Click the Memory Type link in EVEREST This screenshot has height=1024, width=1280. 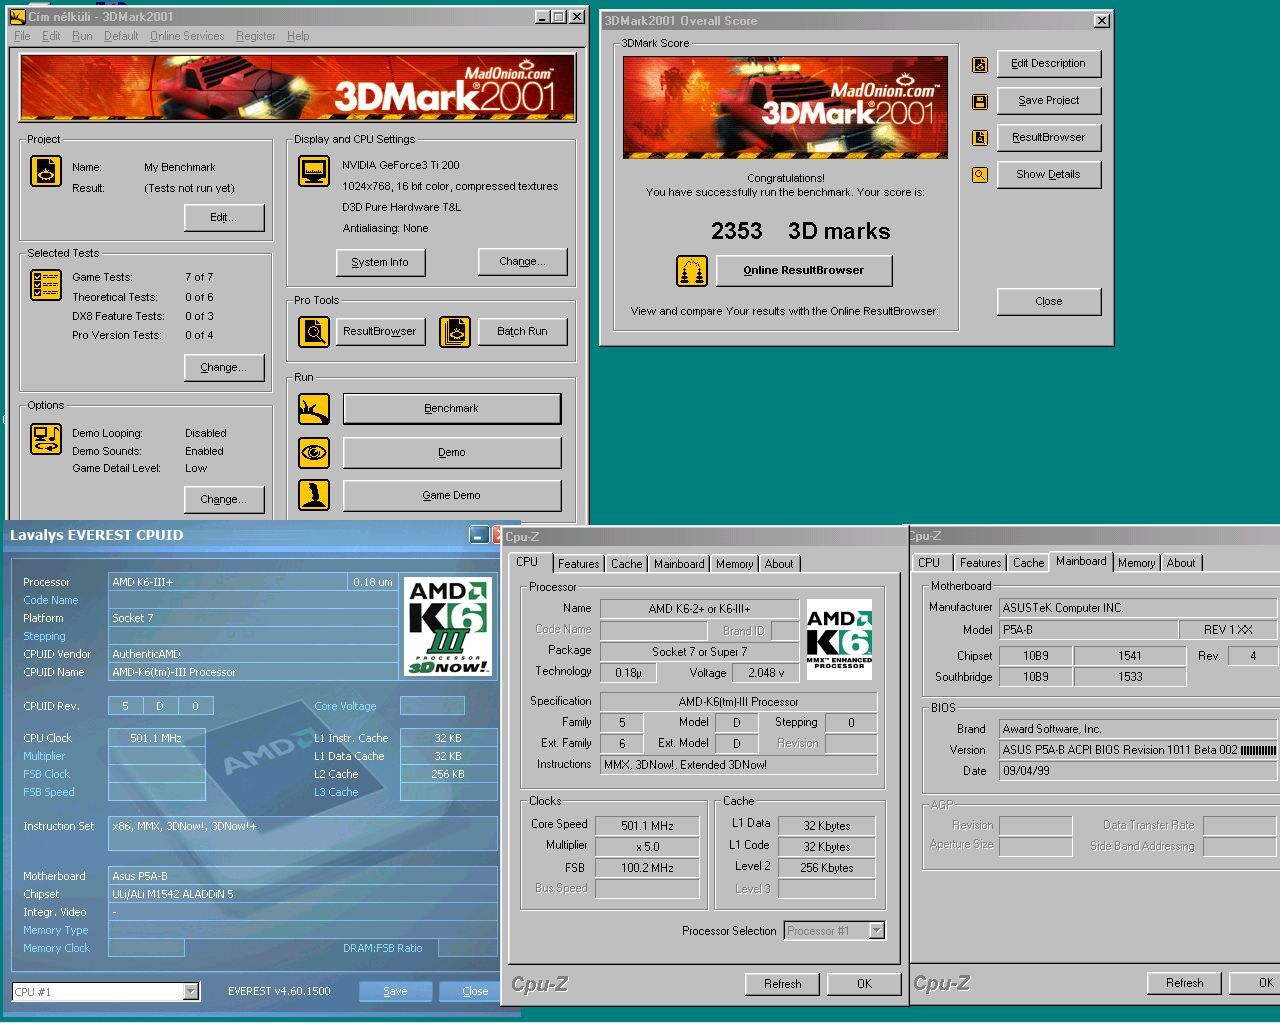pos(56,930)
